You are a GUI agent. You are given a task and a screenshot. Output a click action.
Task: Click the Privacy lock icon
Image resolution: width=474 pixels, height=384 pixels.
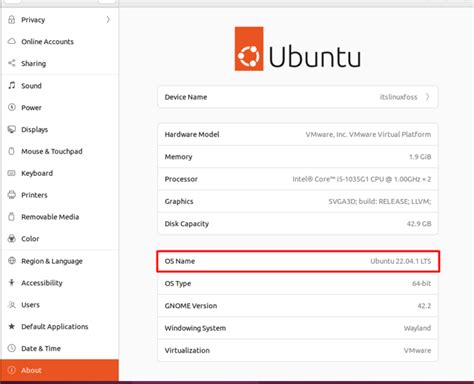click(12, 20)
